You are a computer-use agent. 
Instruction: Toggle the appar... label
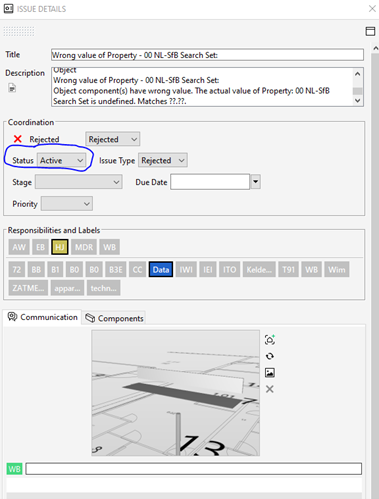67,288
